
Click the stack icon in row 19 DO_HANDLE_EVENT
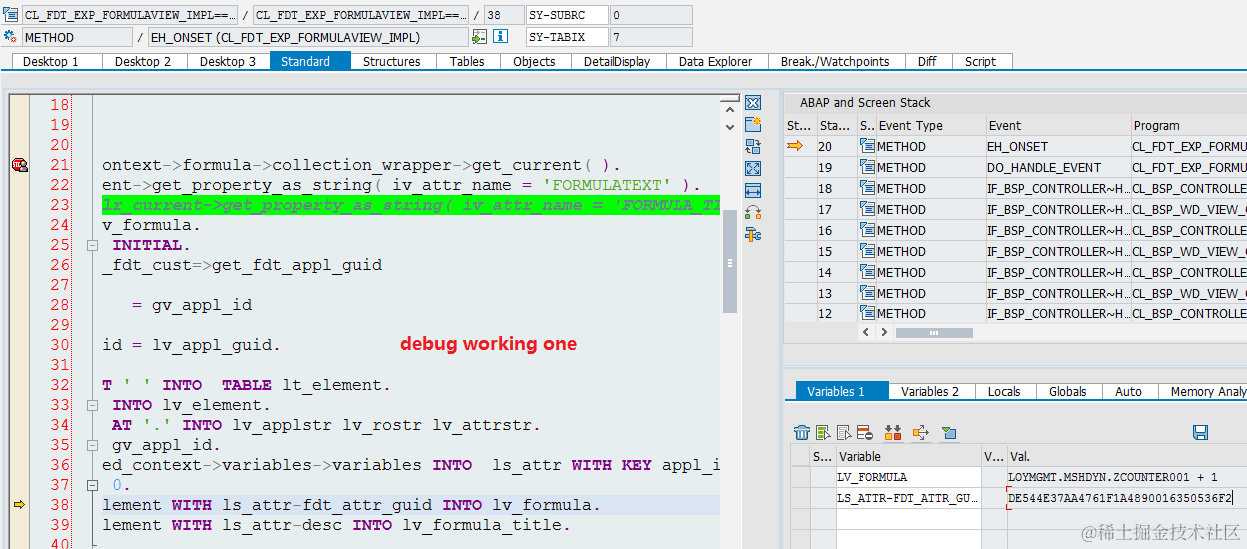(x=867, y=167)
